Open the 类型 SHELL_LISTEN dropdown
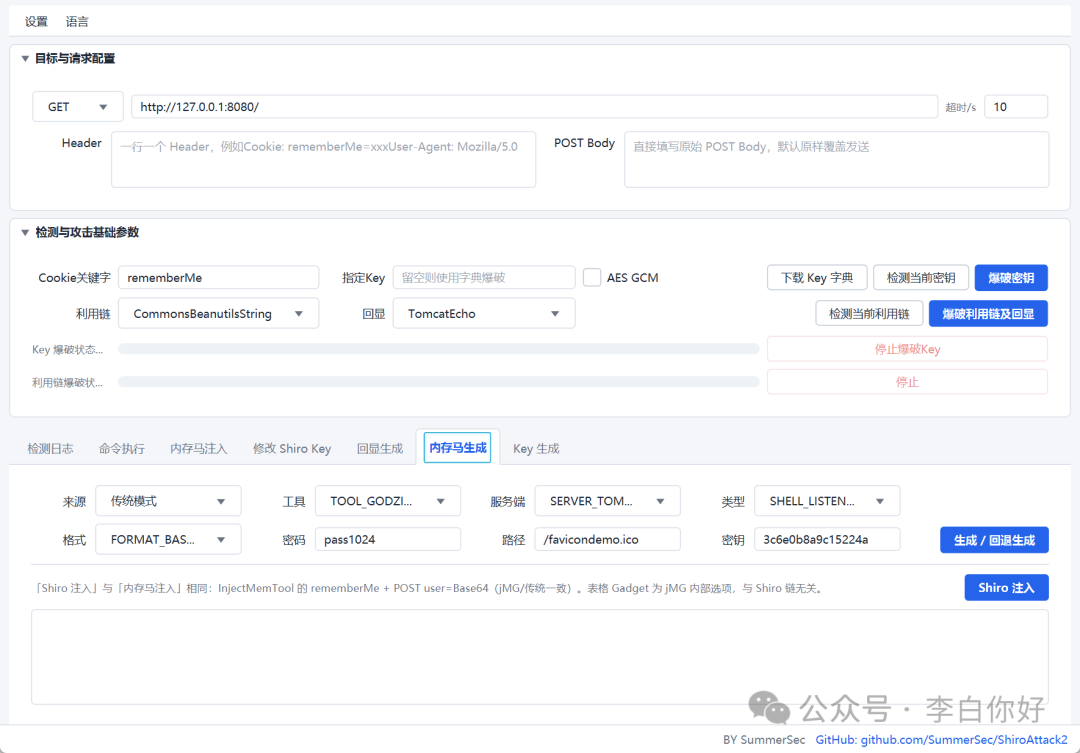Viewport: 1080px width, 753px height. [827, 501]
